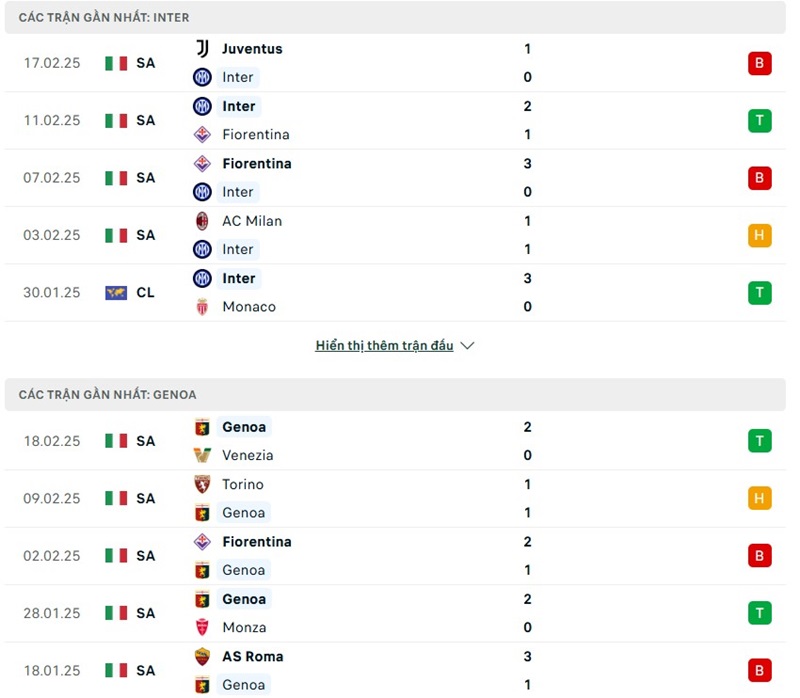Click the Venezia club logo
The height and width of the screenshot is (698, 800).
[204, 455]
